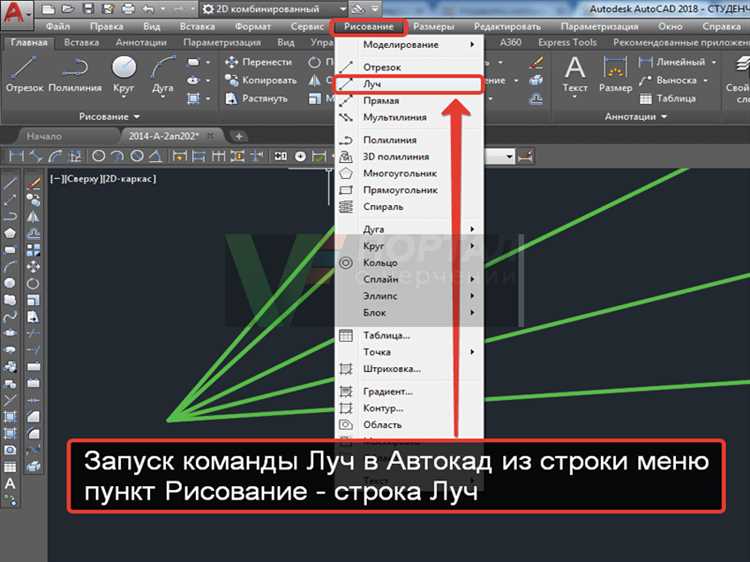Choose the Rotate tool in left Modify toolbar
Image resolution: width=750 pixels, height=562 pixels.
point(33,283)
